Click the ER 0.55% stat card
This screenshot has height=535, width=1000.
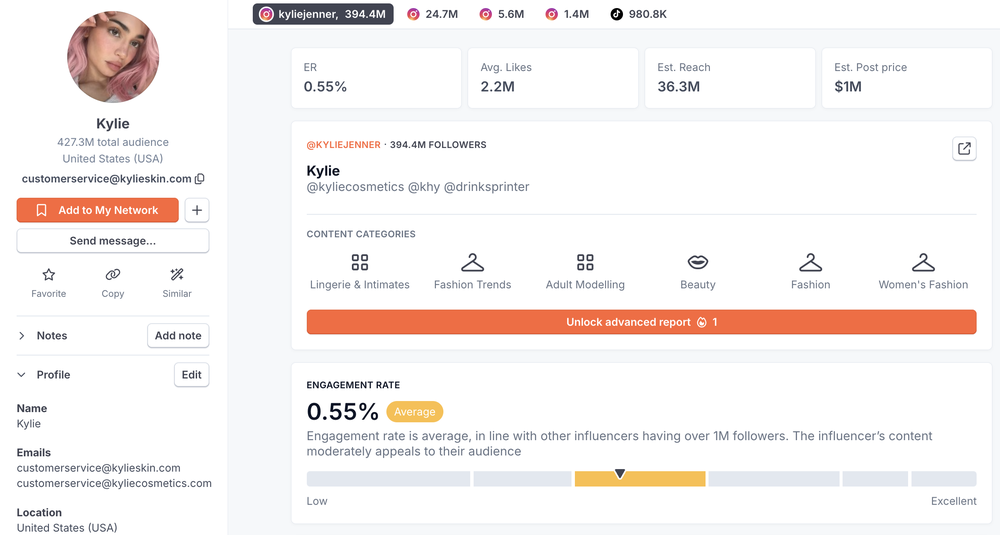click(376, 78)
